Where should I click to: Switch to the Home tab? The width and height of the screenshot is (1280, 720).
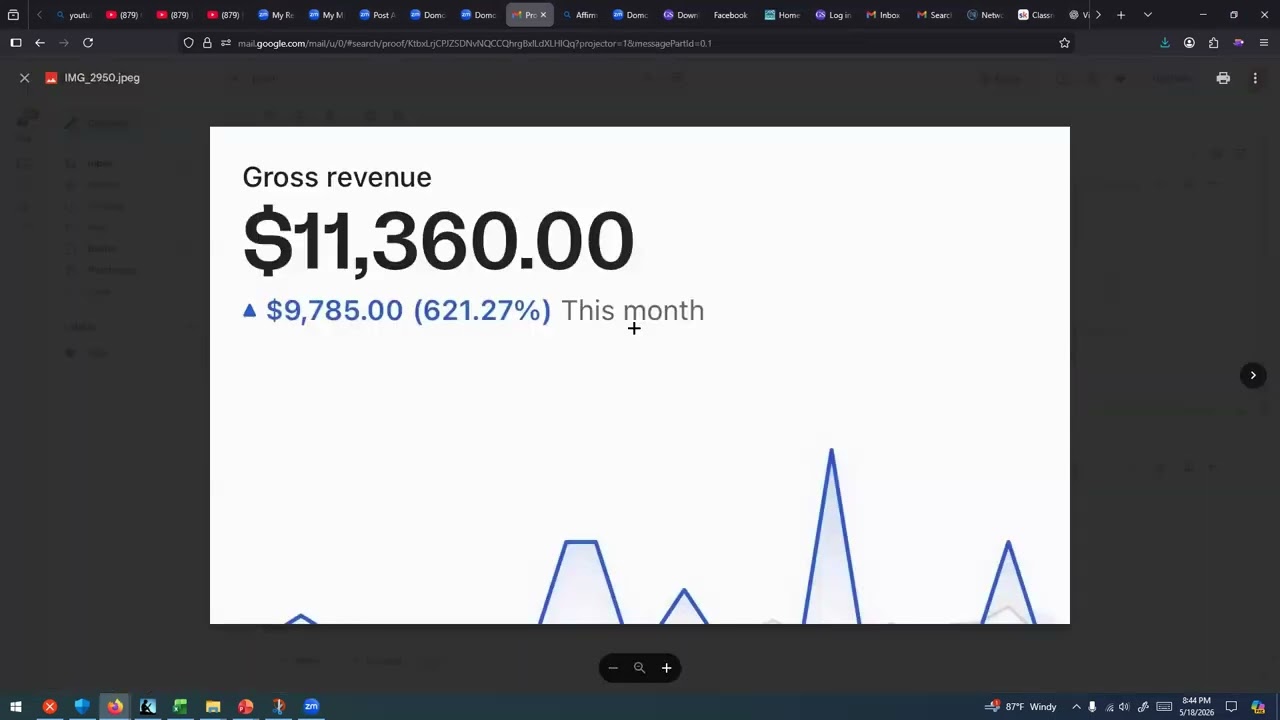(782, 15)
